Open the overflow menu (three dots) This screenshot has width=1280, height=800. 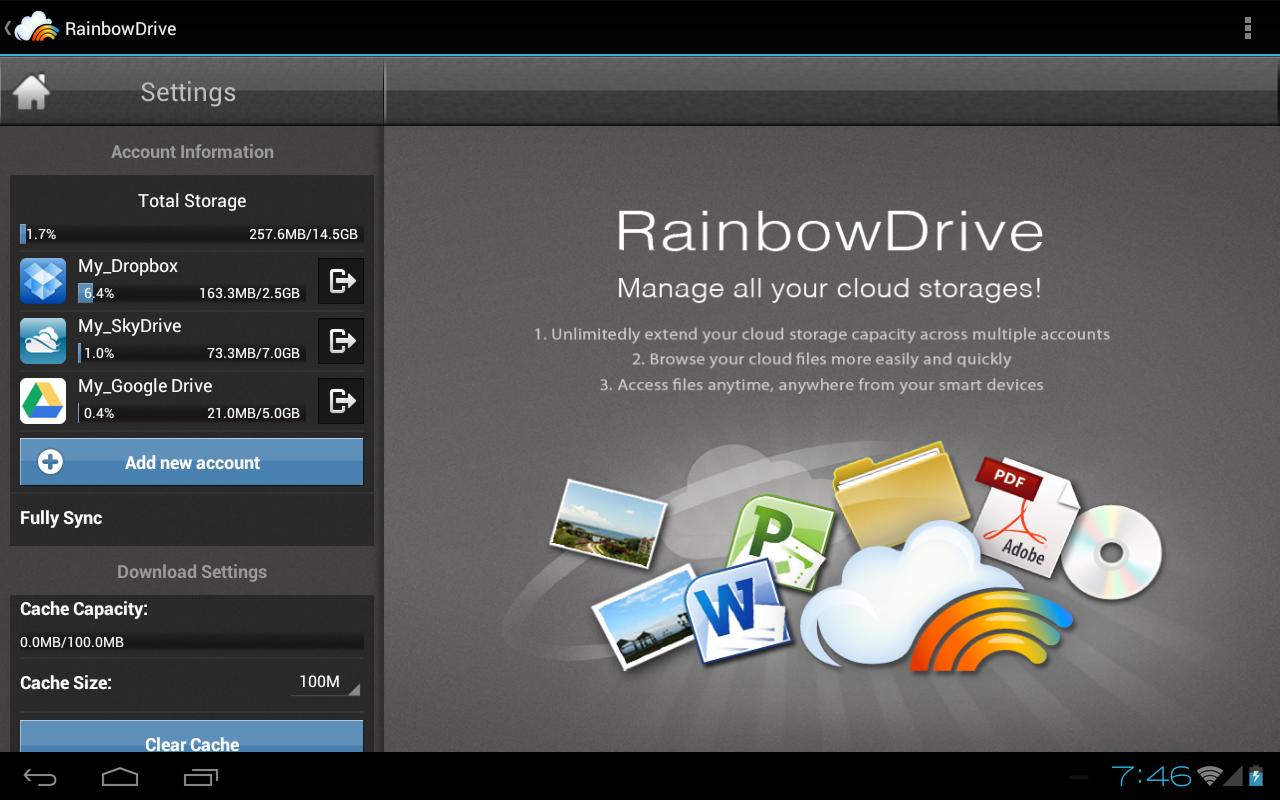(1247, 28)
